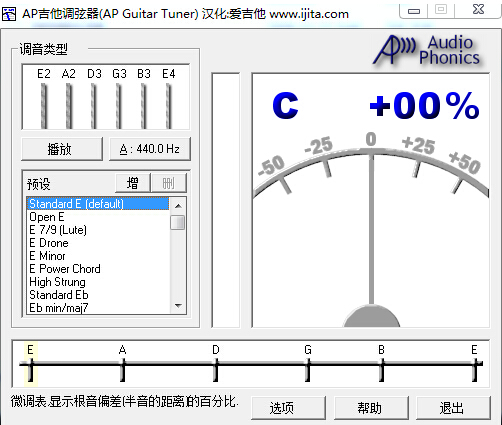Click the D marker on the string bar
Screen dimensions: 502x425
216,364
